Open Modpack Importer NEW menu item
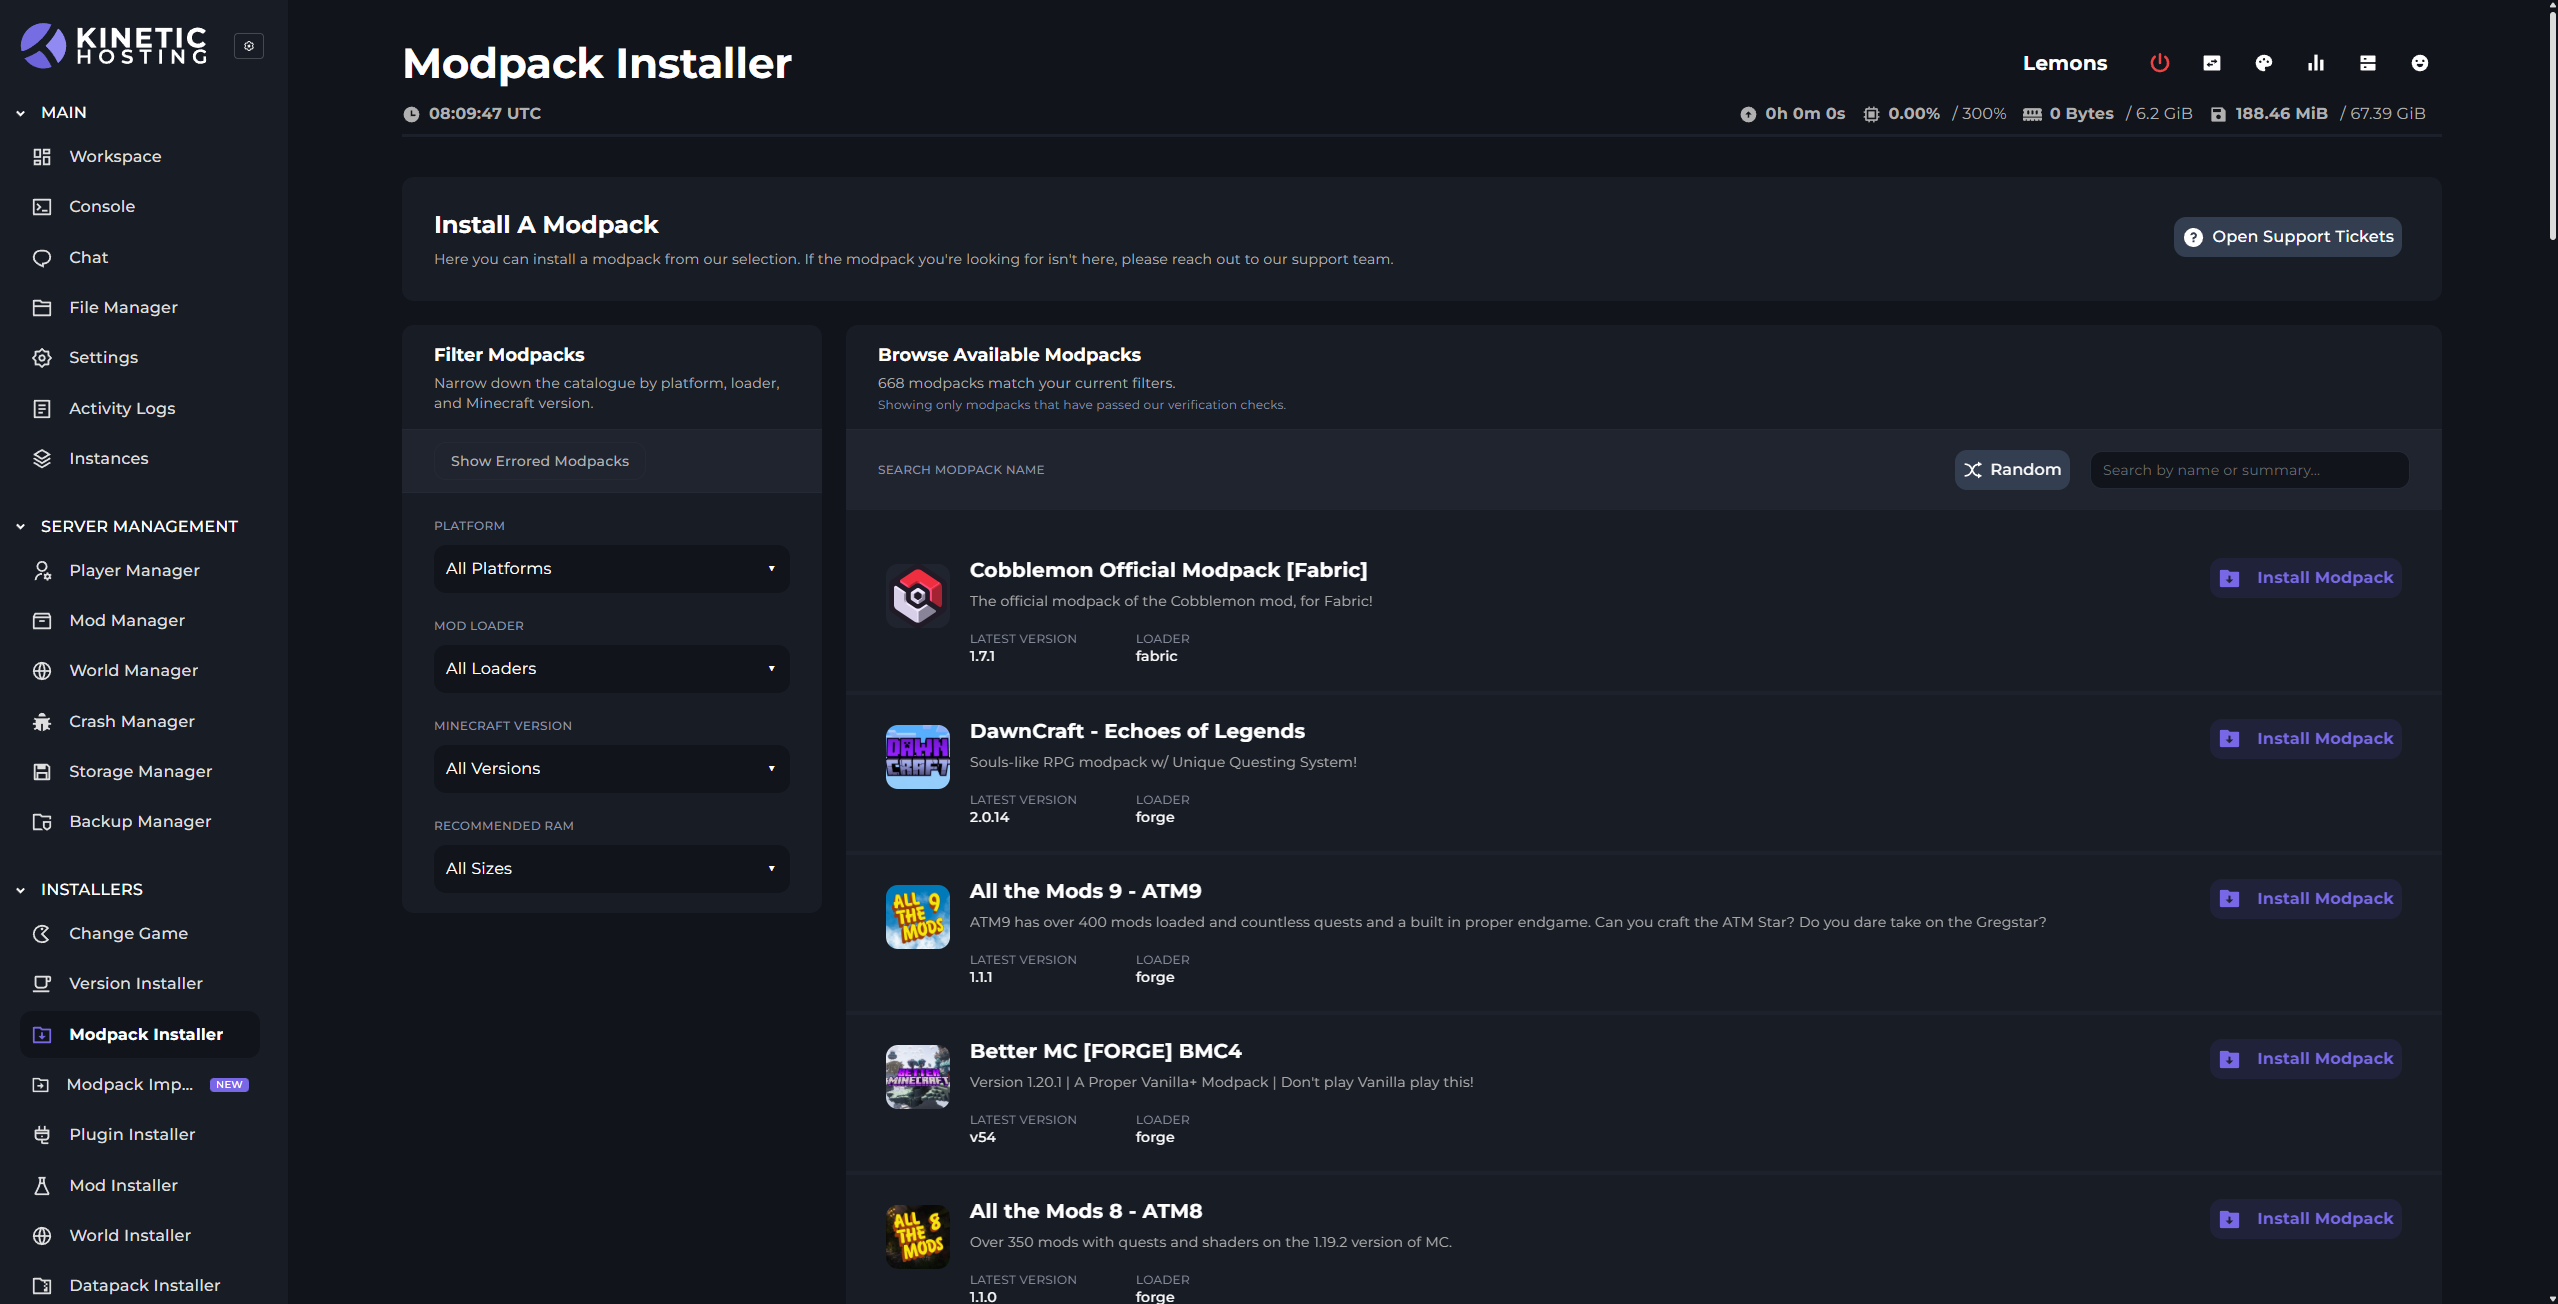The height and width of the screenshot is (1304, 2558). (140, 1085)
